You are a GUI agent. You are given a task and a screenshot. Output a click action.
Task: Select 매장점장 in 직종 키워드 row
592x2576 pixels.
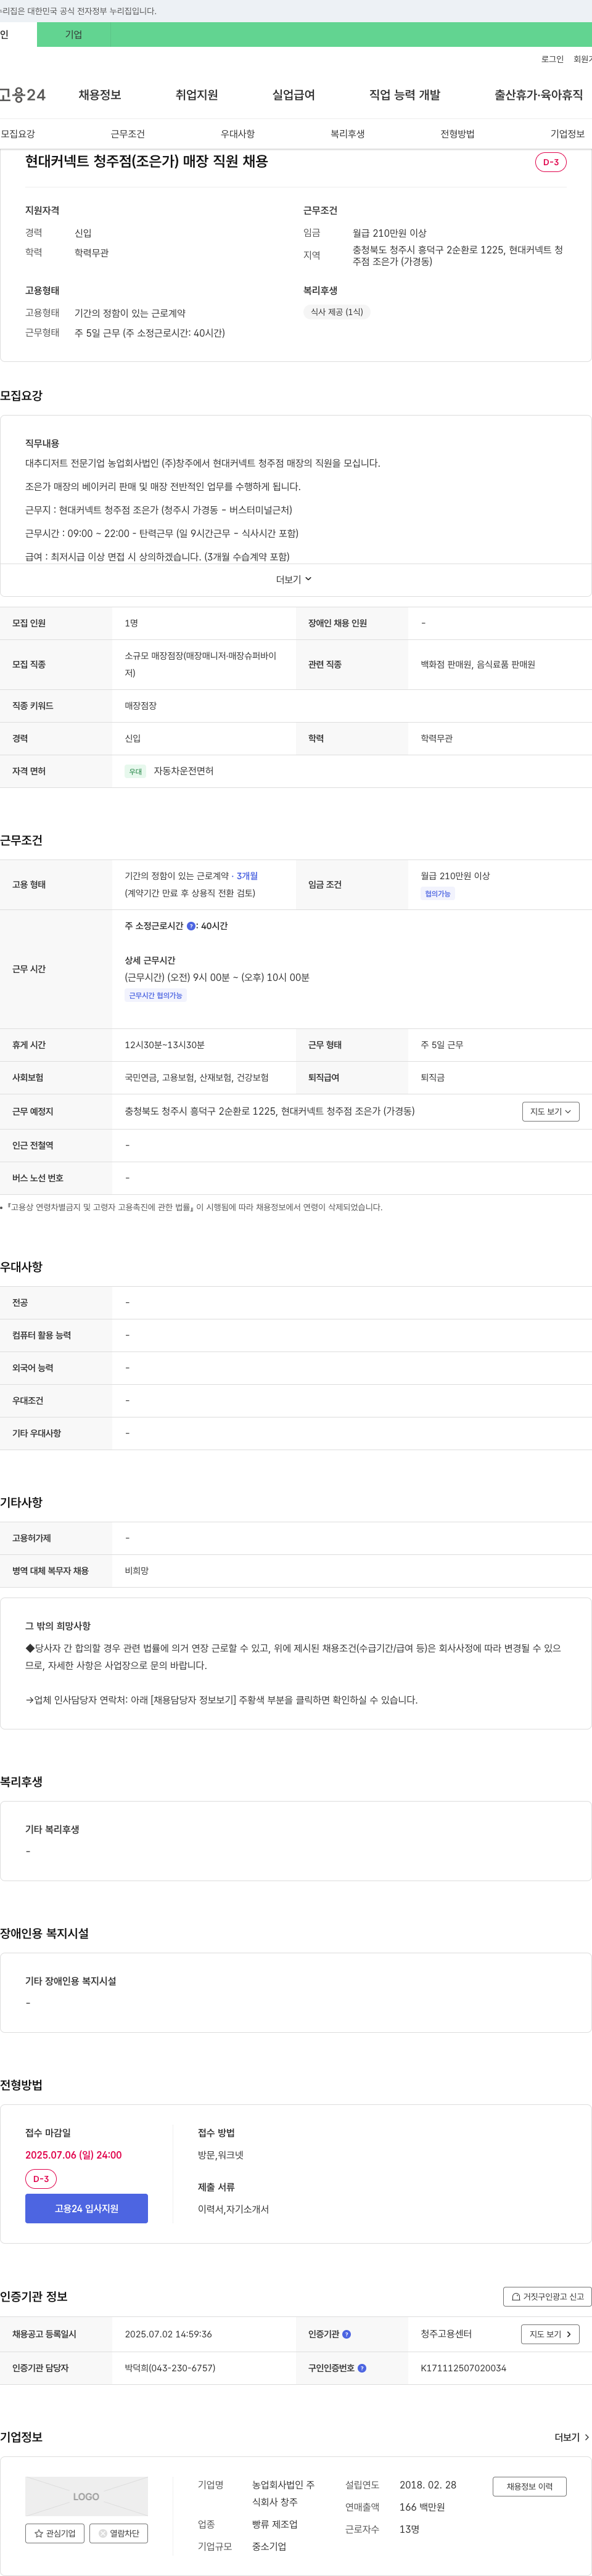click(141, 706)
